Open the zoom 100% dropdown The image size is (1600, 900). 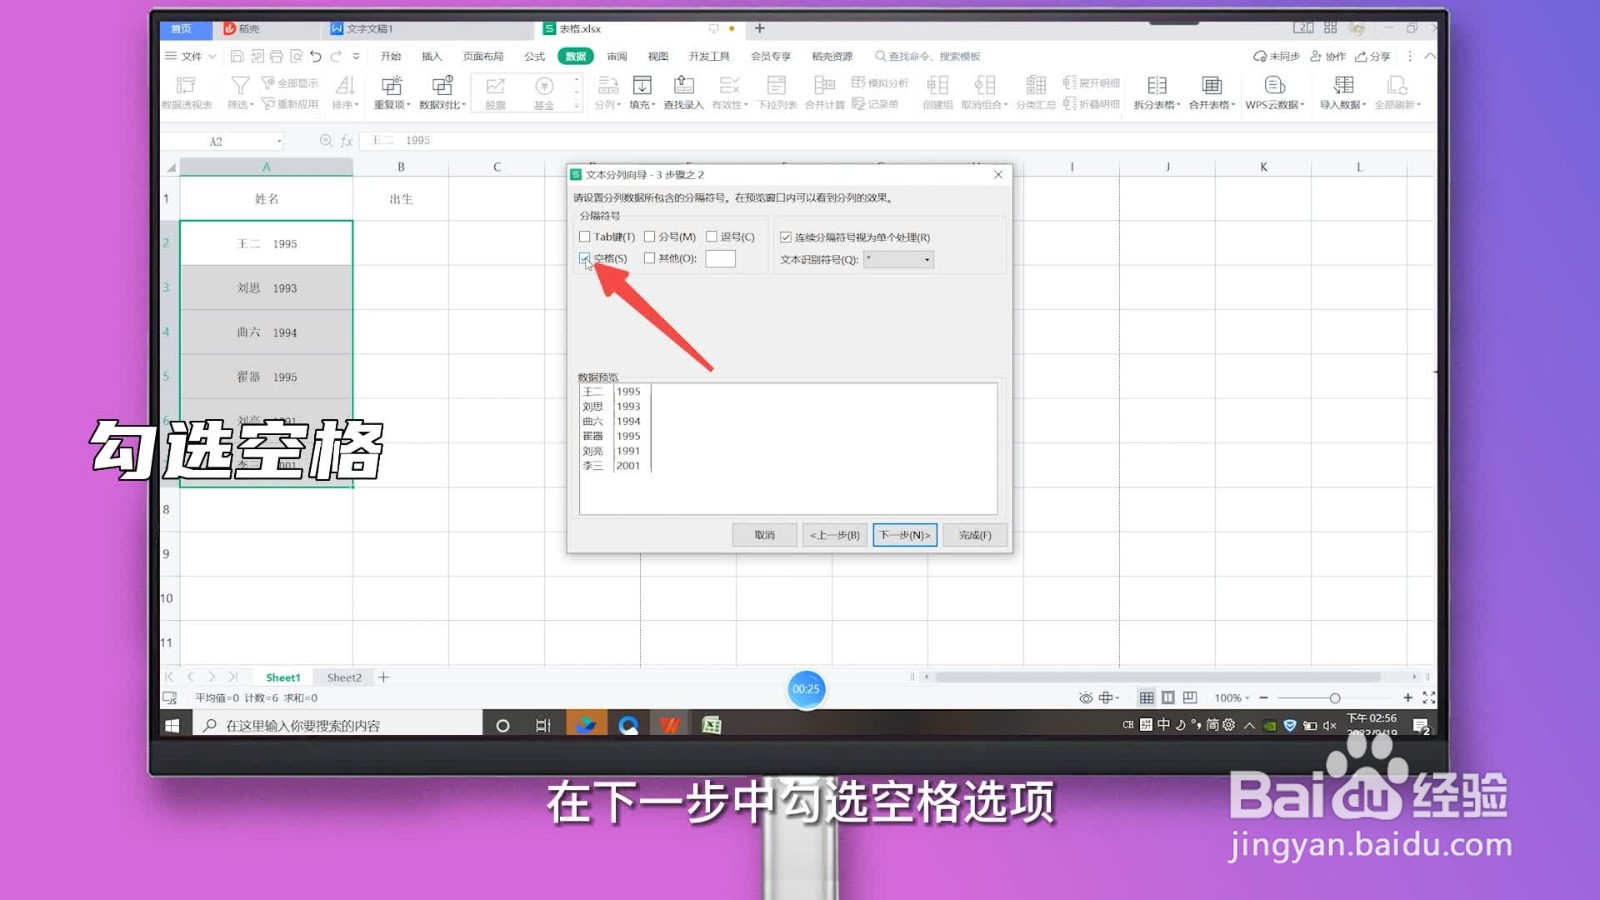coord(1232,698)
